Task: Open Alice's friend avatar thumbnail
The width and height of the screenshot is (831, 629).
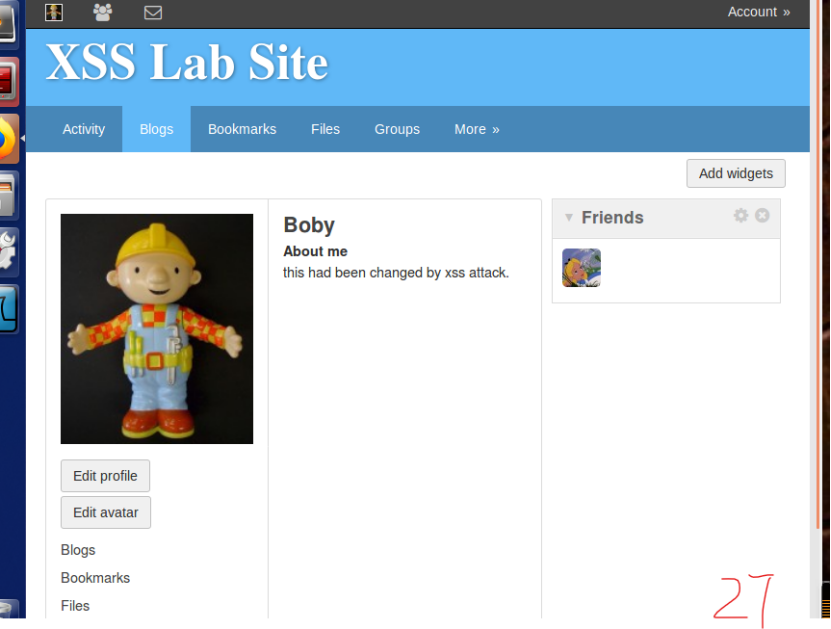Action: tap(581, 268)
